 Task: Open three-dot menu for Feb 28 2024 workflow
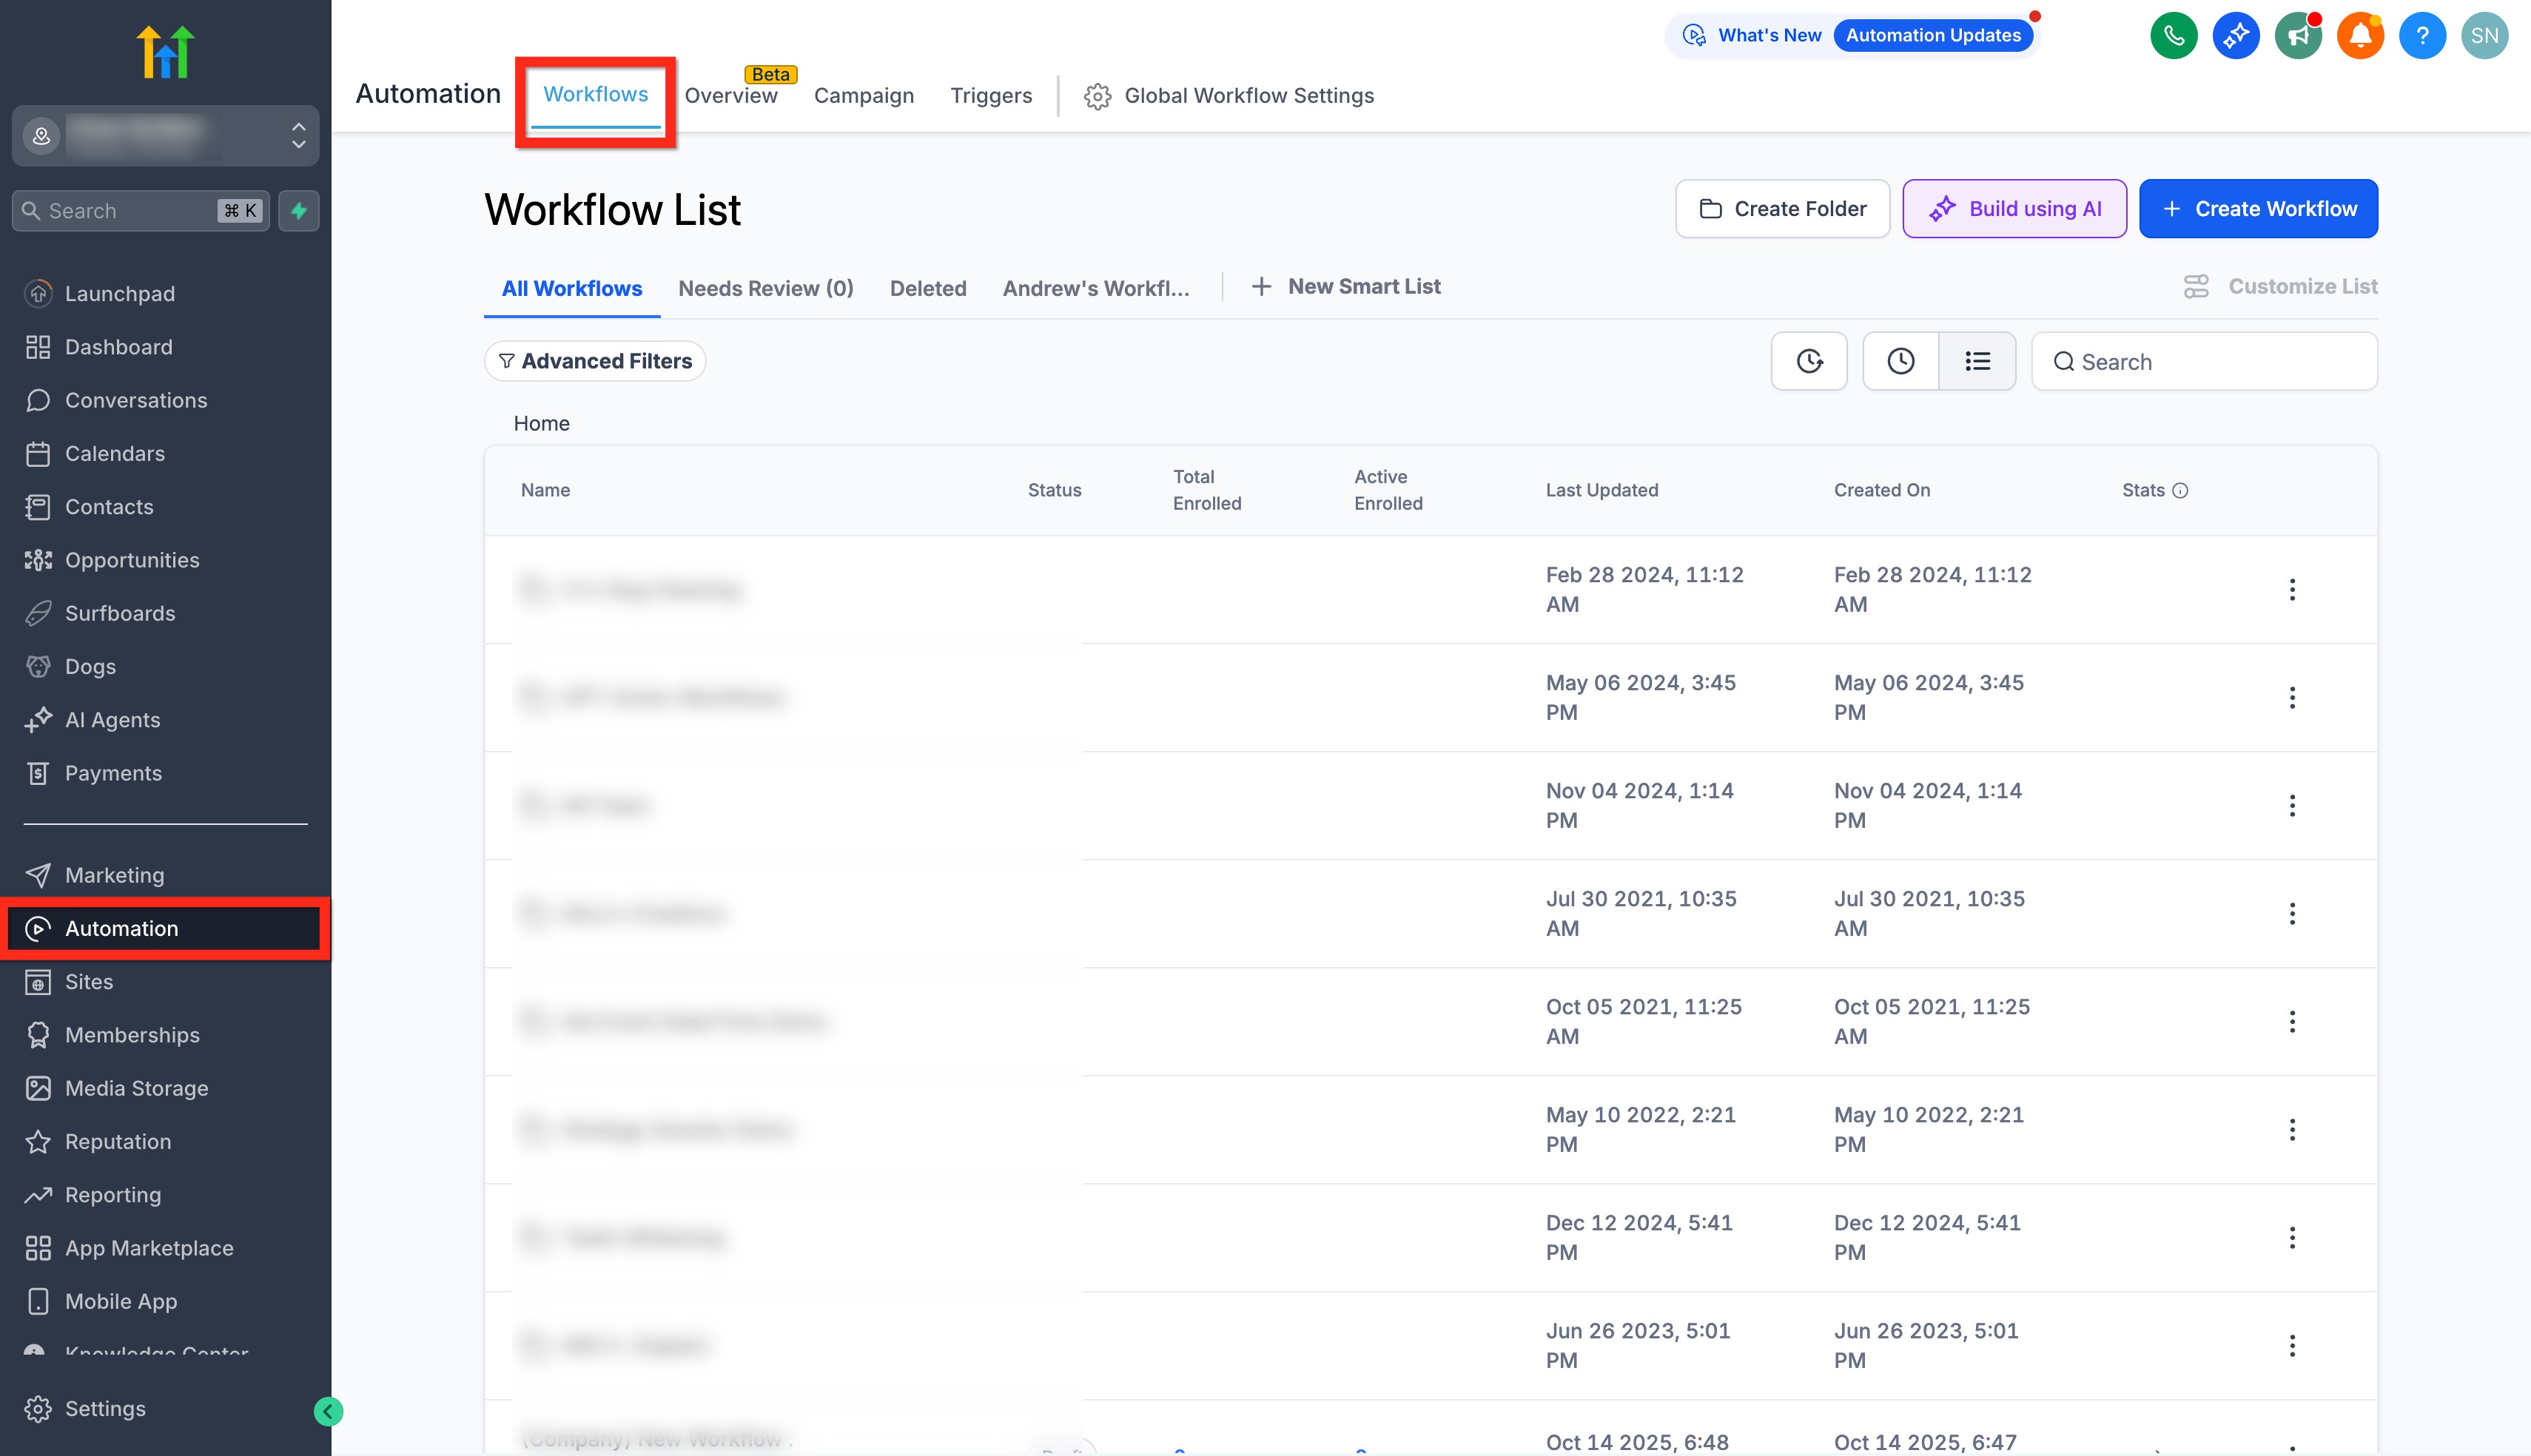point(2291,589)
